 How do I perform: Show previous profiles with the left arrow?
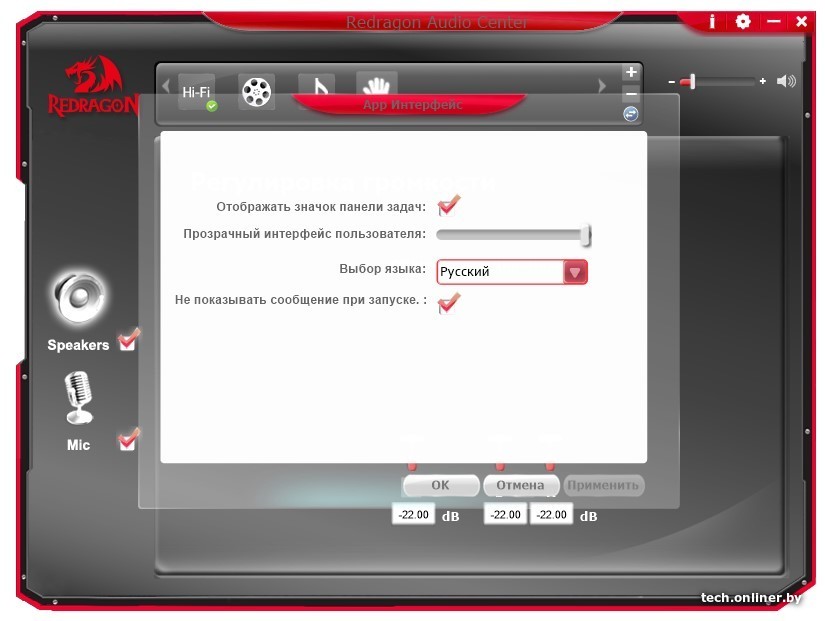(x=166, y=86)
